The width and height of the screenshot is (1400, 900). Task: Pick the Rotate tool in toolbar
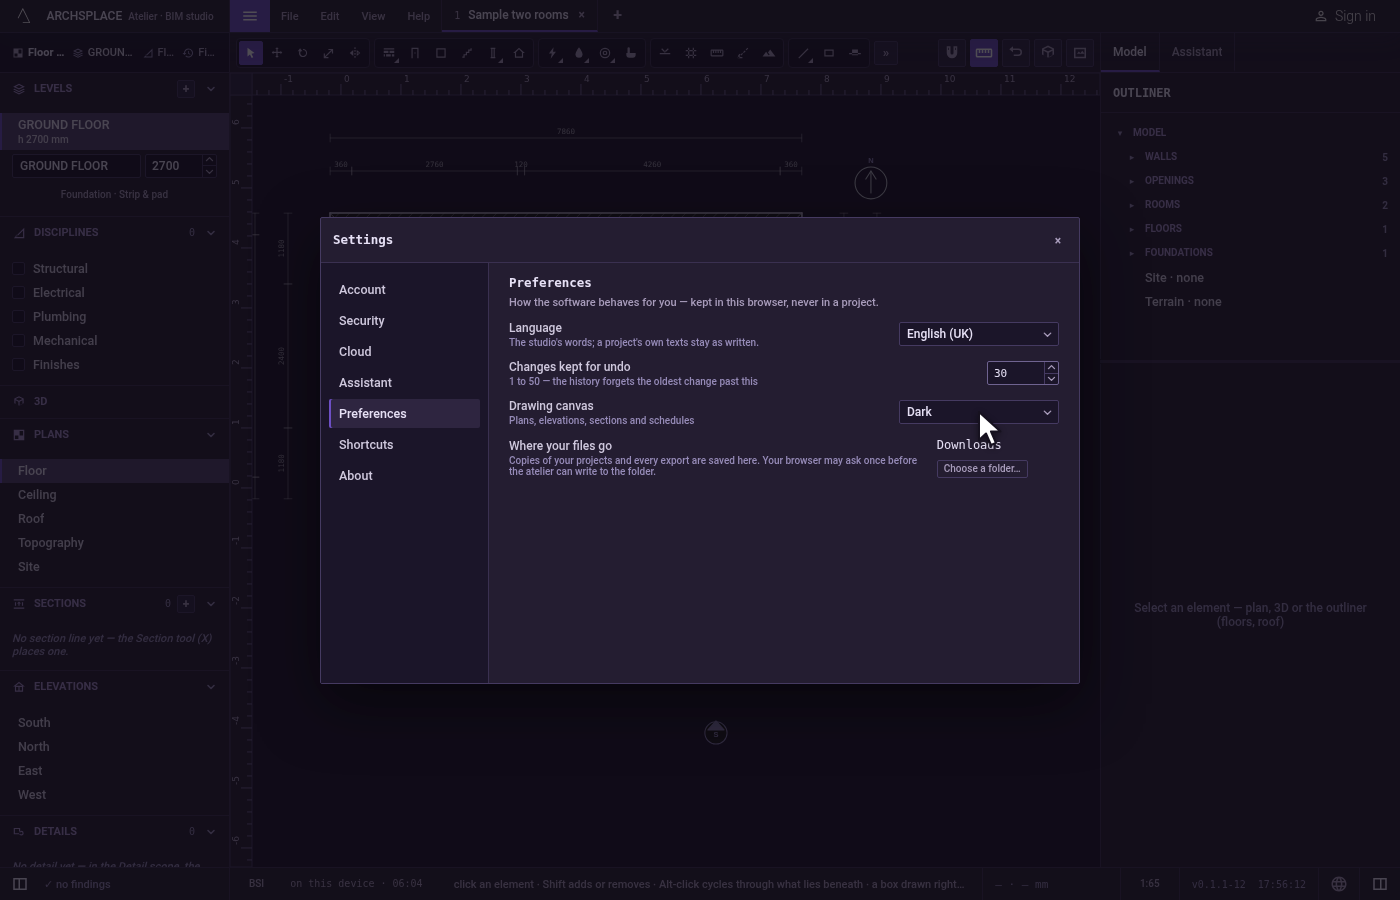coord(302,53)
